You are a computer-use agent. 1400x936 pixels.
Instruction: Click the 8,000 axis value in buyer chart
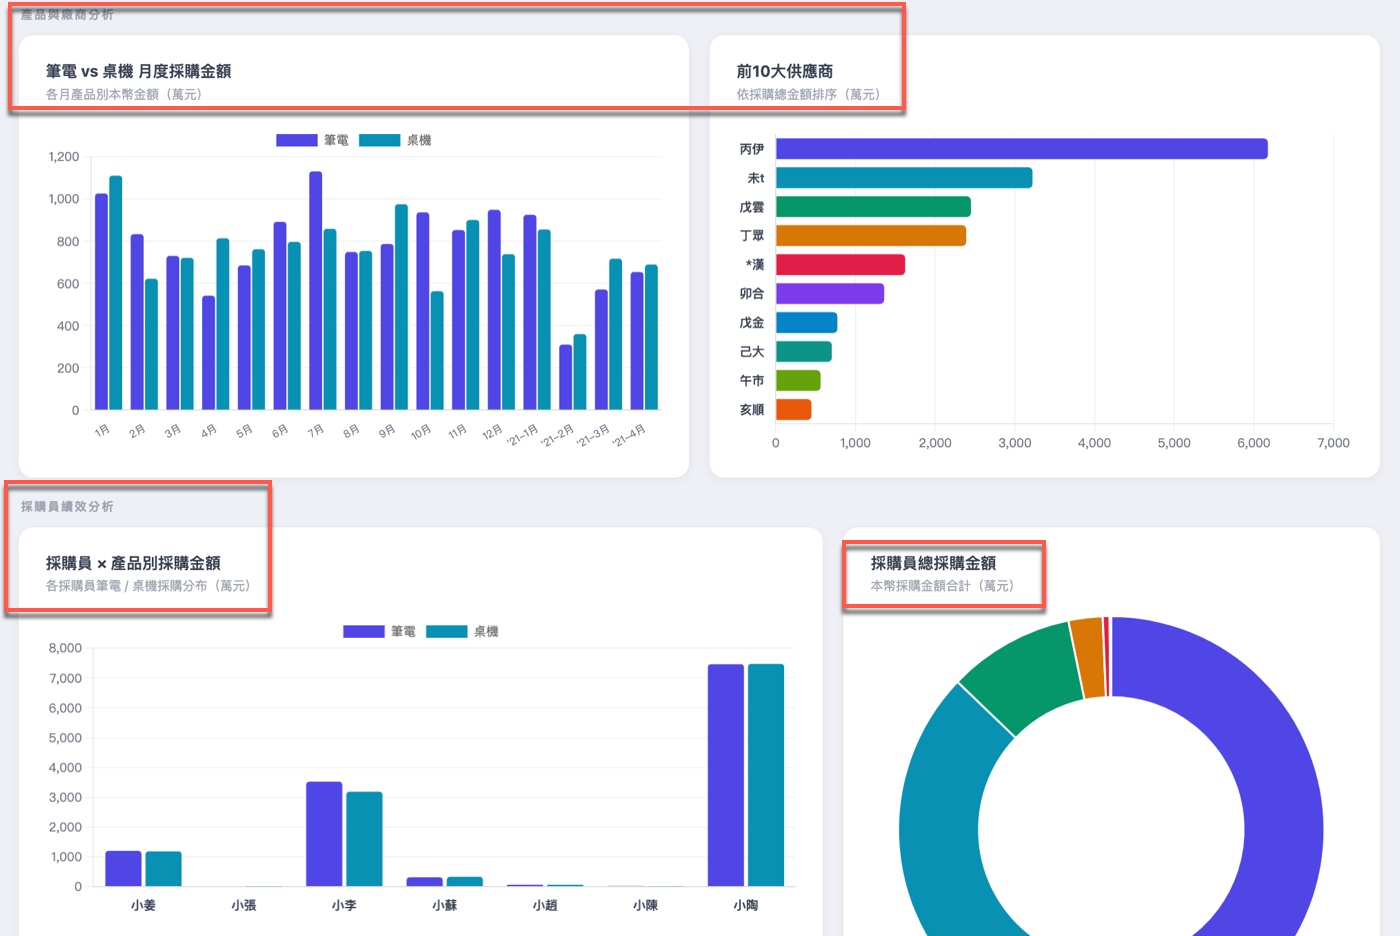coord(65,648)
